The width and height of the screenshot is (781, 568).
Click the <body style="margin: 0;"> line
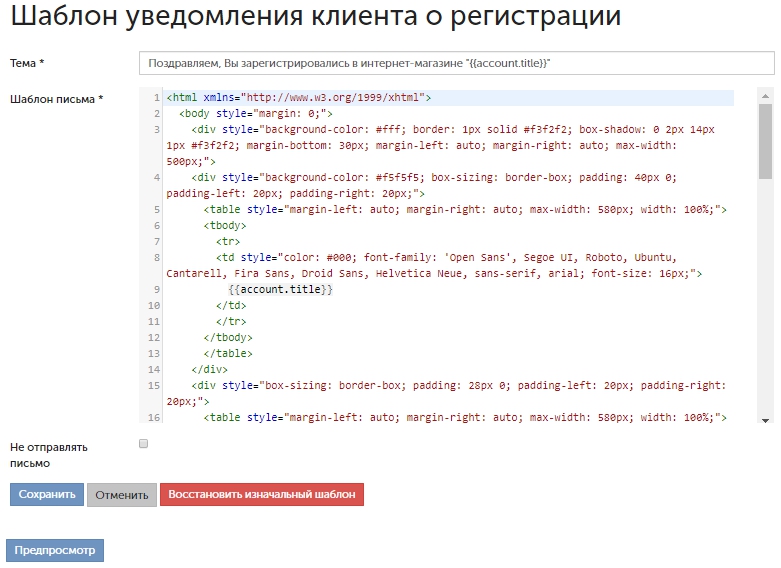pyautogui.click(x=256, y=114)
